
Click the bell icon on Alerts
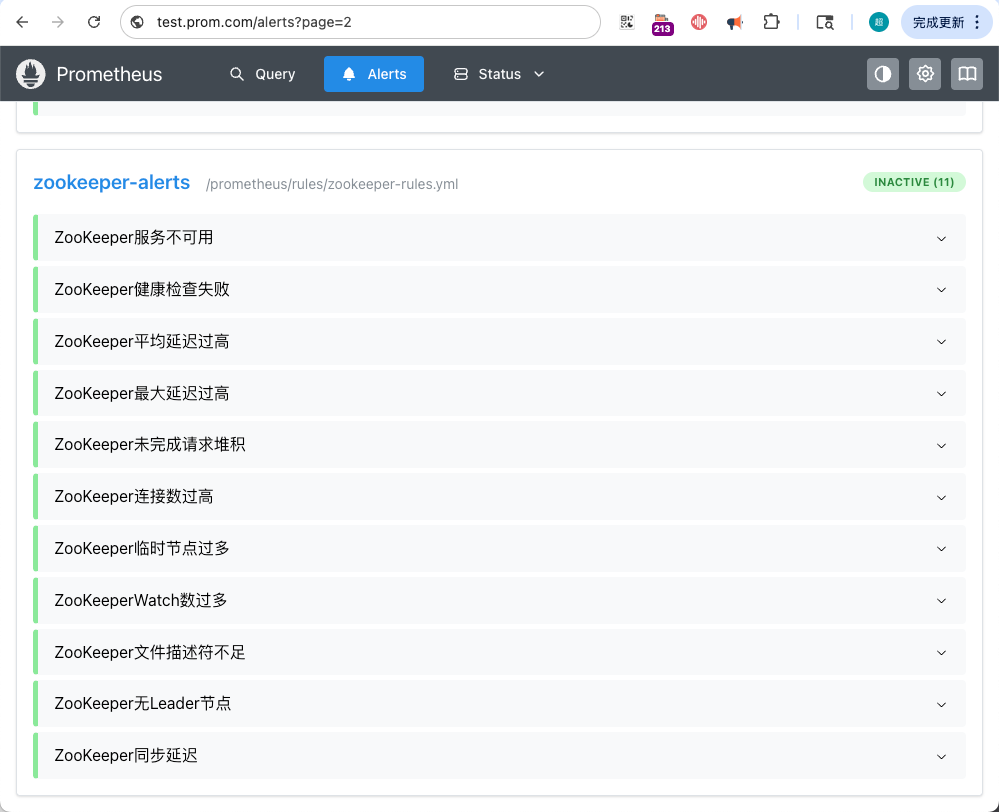[349, 74]
